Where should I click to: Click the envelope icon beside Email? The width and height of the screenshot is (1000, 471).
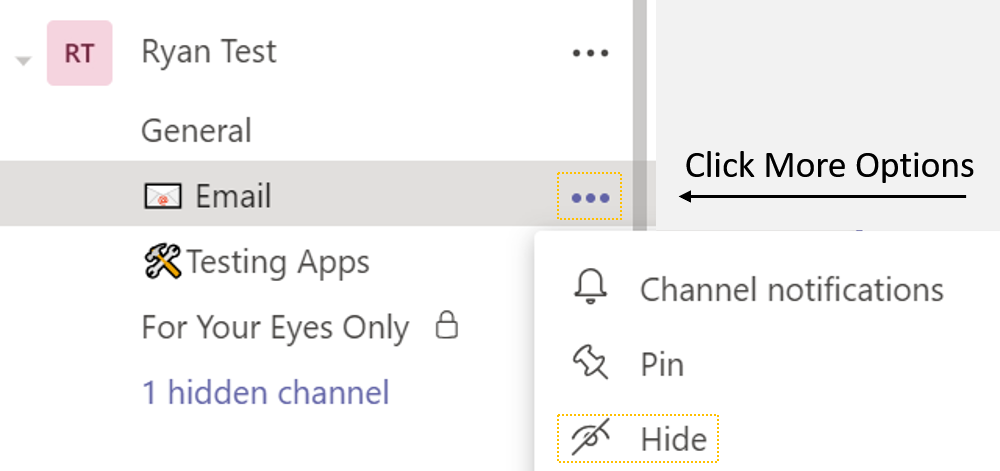tap(163, 196)
